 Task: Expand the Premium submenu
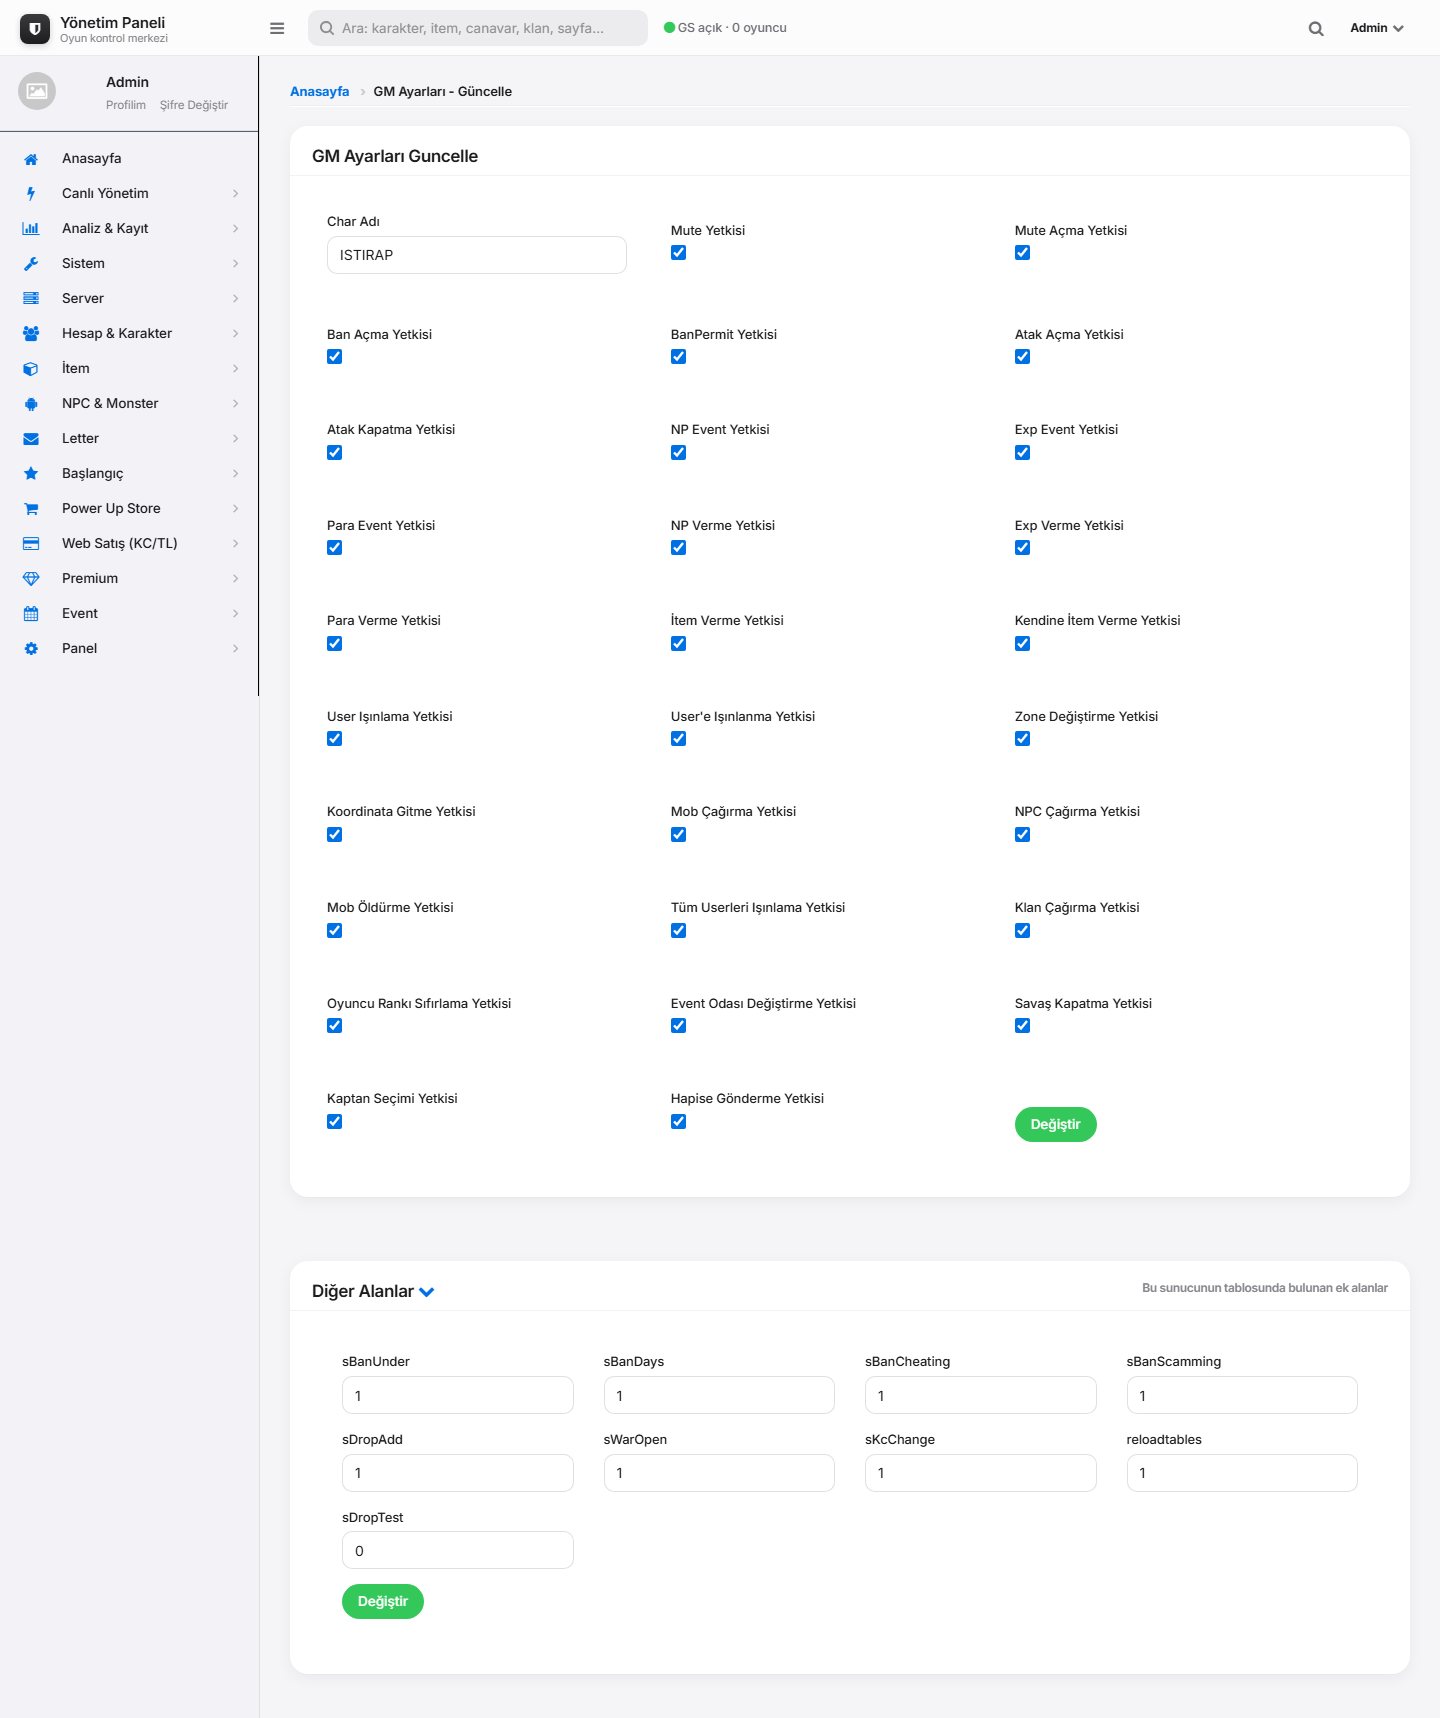pos(236,579)
